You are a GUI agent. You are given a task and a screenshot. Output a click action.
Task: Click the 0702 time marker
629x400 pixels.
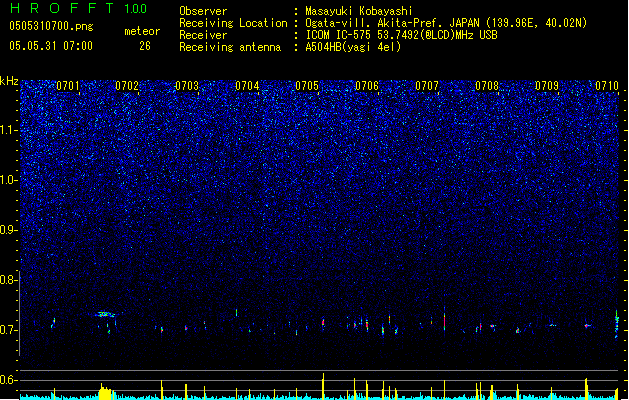(127, 86)
